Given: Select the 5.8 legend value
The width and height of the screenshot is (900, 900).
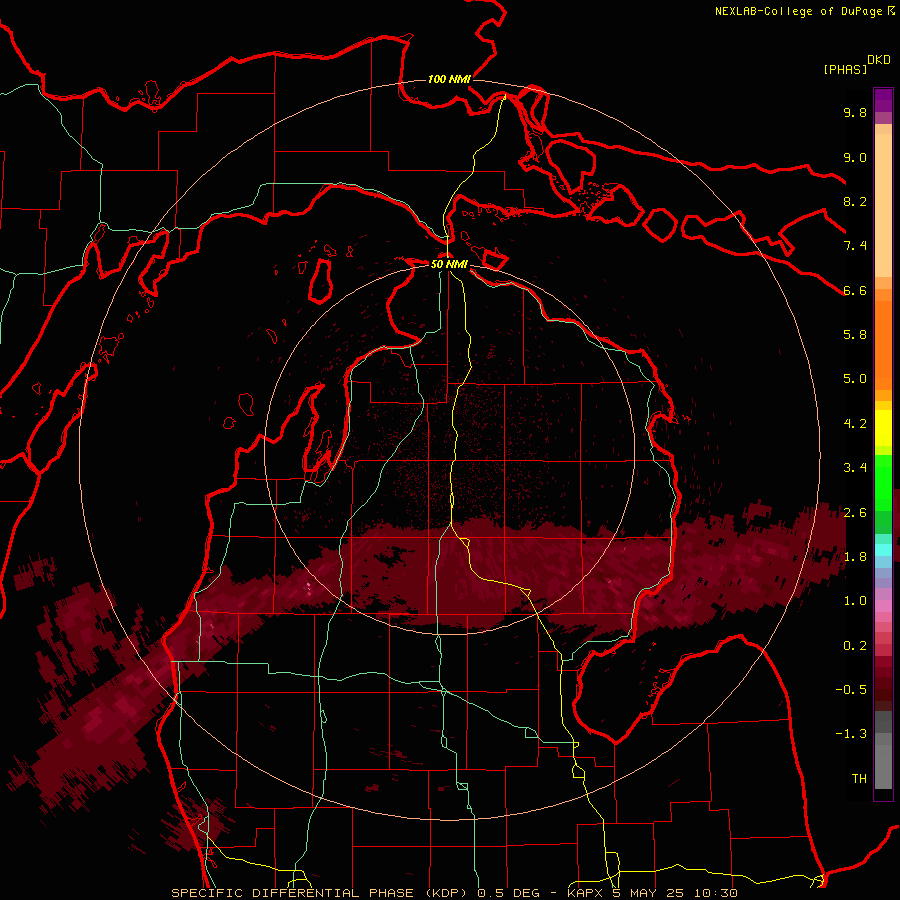Looking at the screenshot, I should coord(855,335).
